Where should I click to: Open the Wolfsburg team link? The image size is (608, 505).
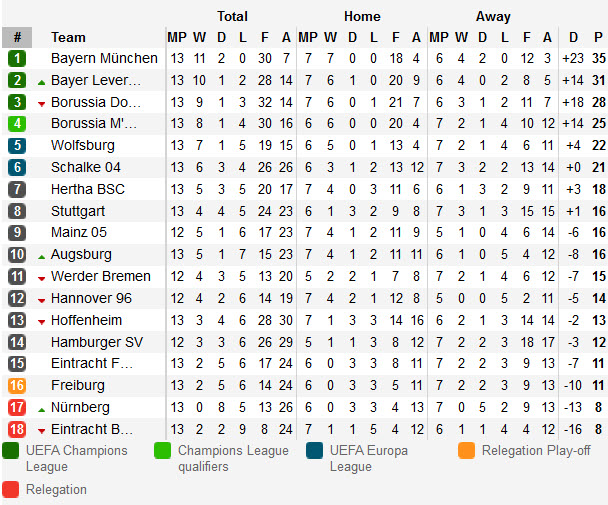click(x=84, y=146)
